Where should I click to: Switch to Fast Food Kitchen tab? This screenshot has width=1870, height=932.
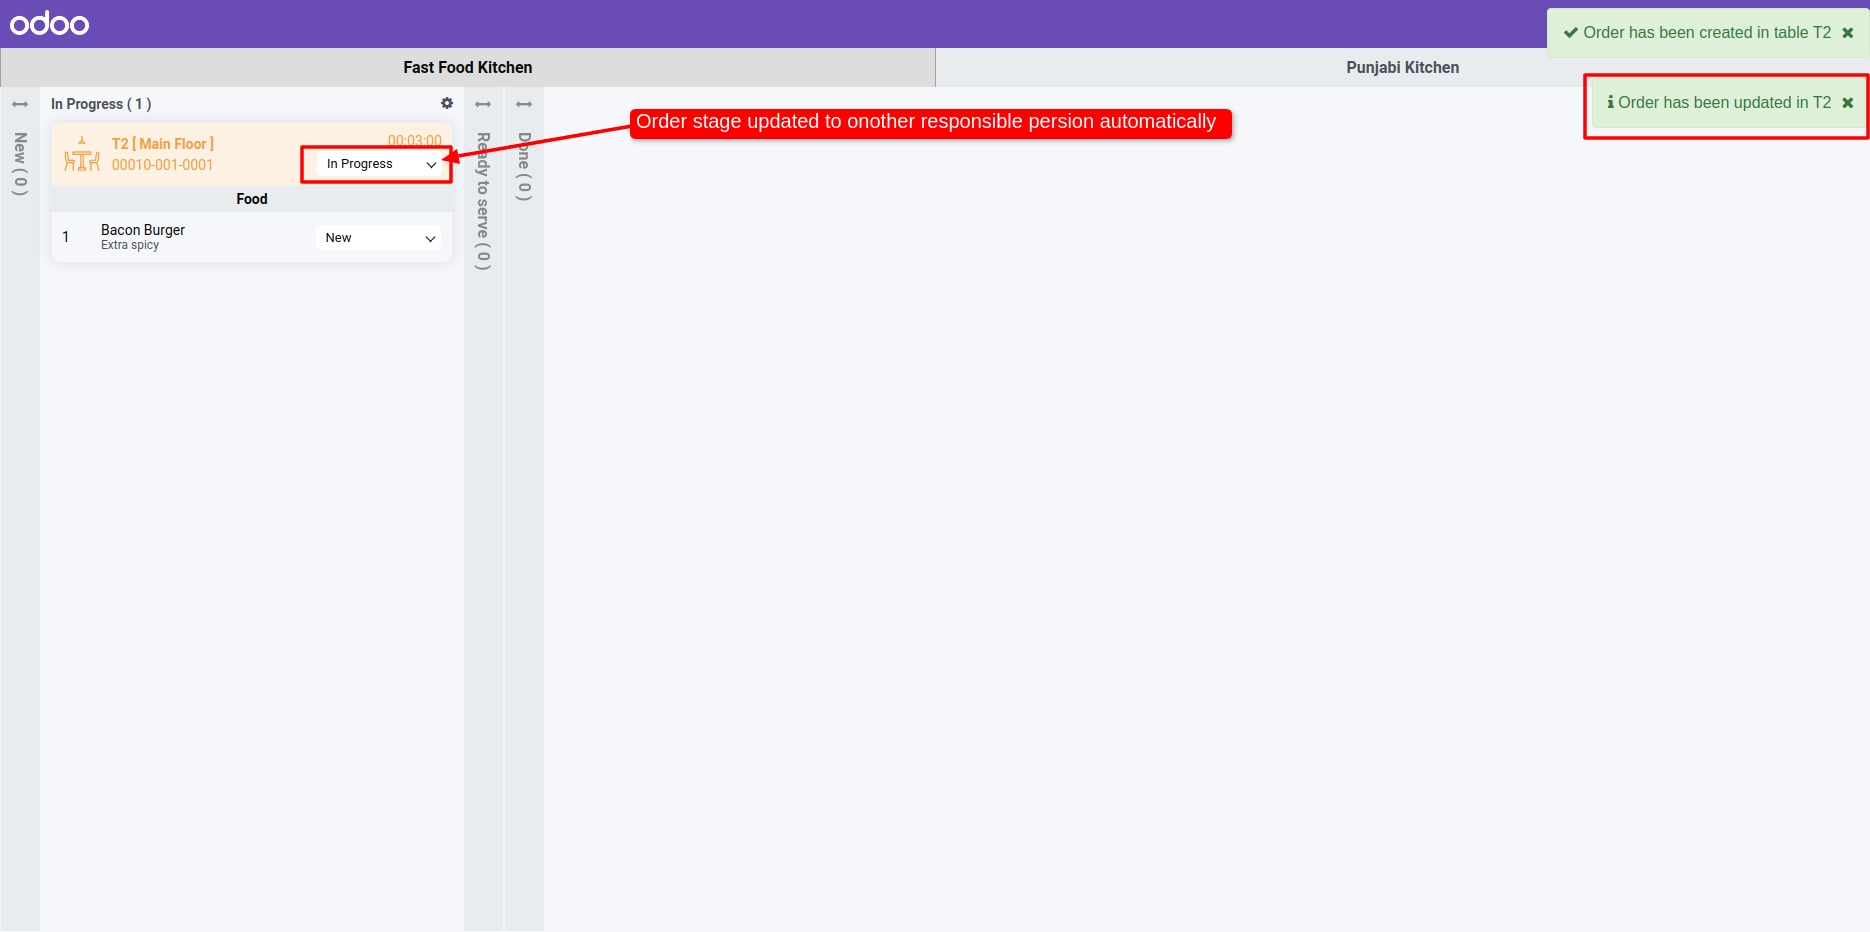point(468,67)
